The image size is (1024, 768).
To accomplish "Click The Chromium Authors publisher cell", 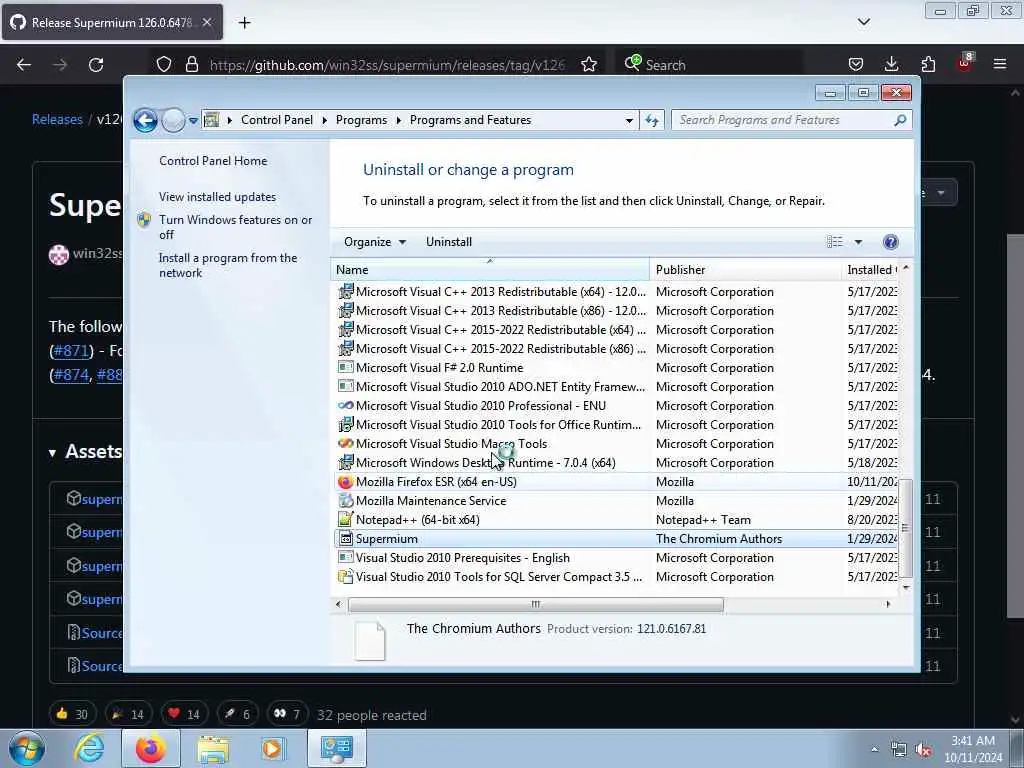I will (x=719, y=539).
